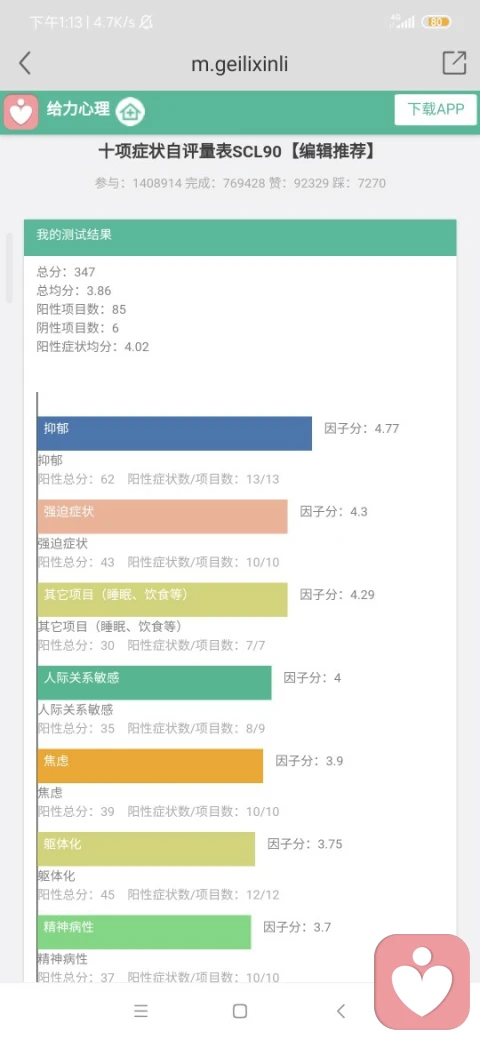480x1040 pixels.
Task: Tap the Android home square button
Action: 240,1011
